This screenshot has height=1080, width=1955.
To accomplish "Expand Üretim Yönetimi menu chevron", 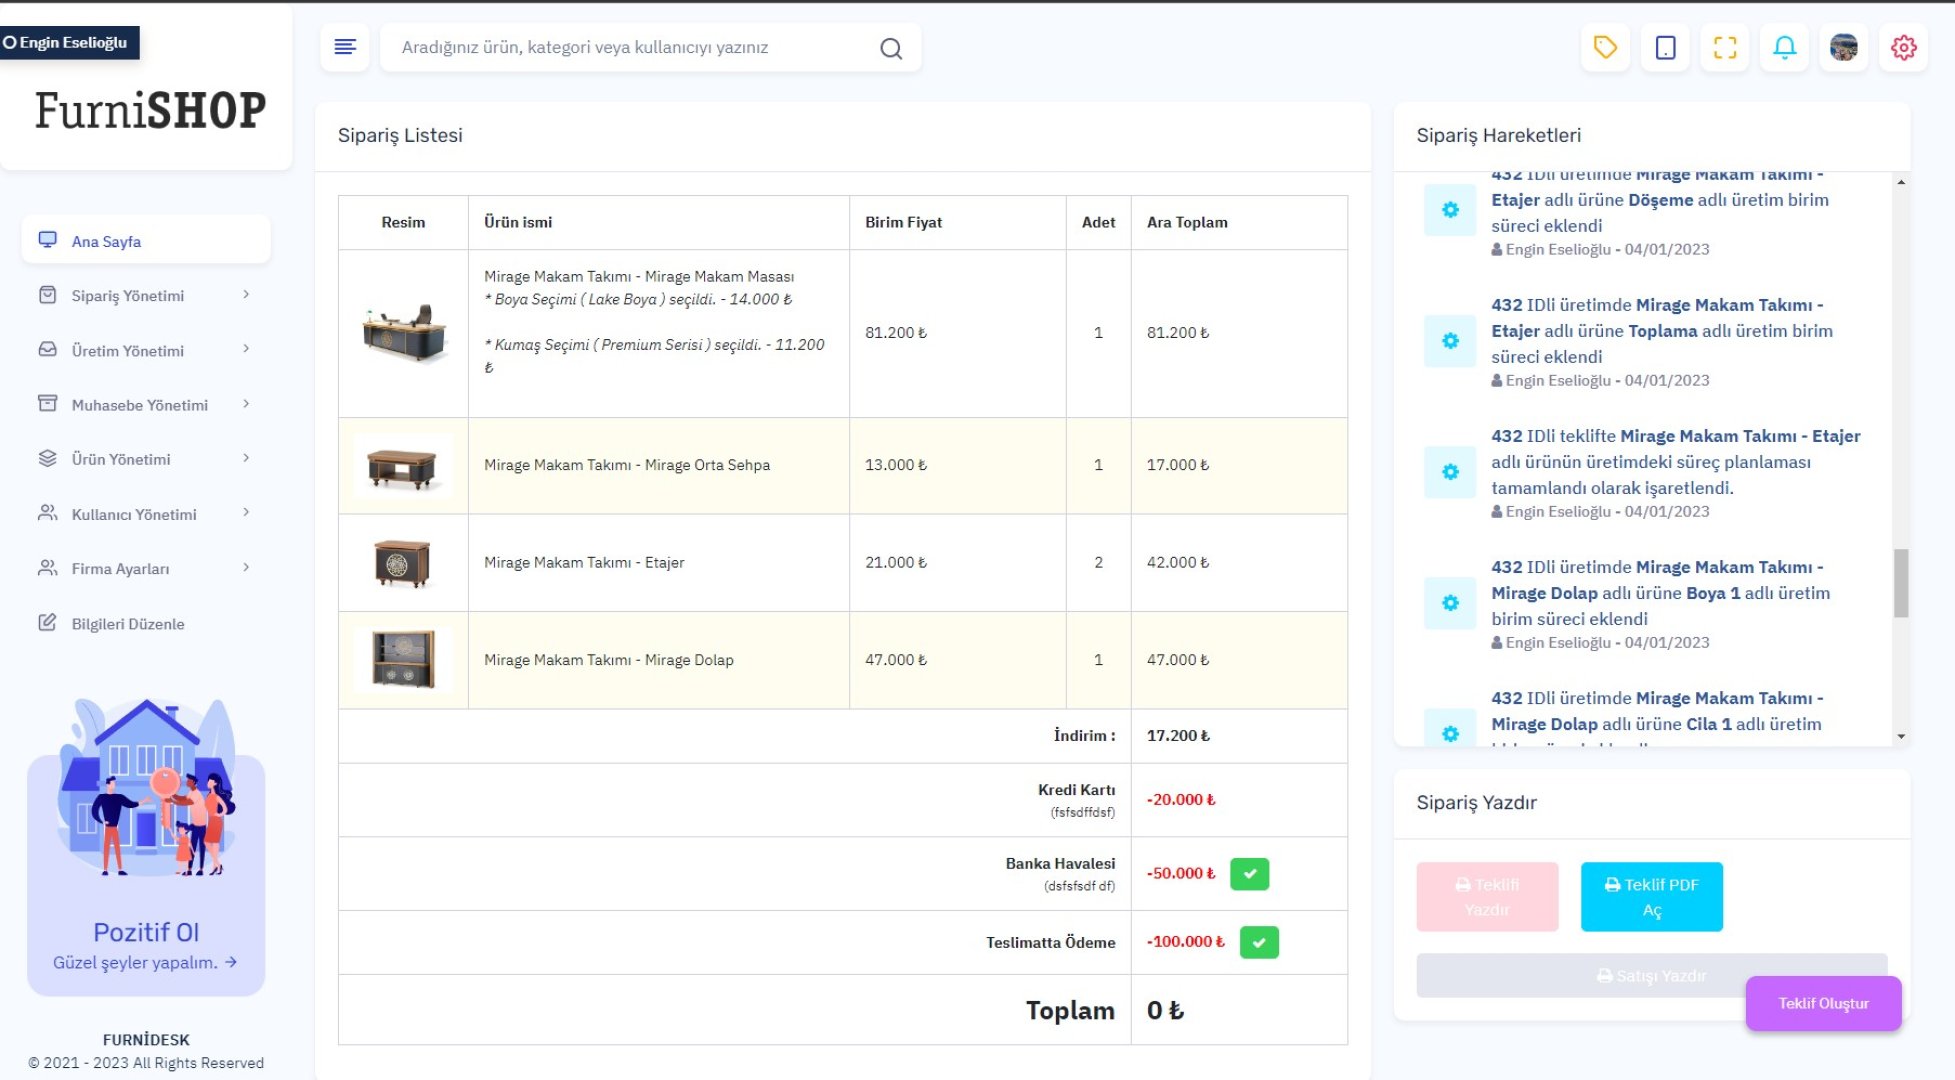I will point(246,350).
